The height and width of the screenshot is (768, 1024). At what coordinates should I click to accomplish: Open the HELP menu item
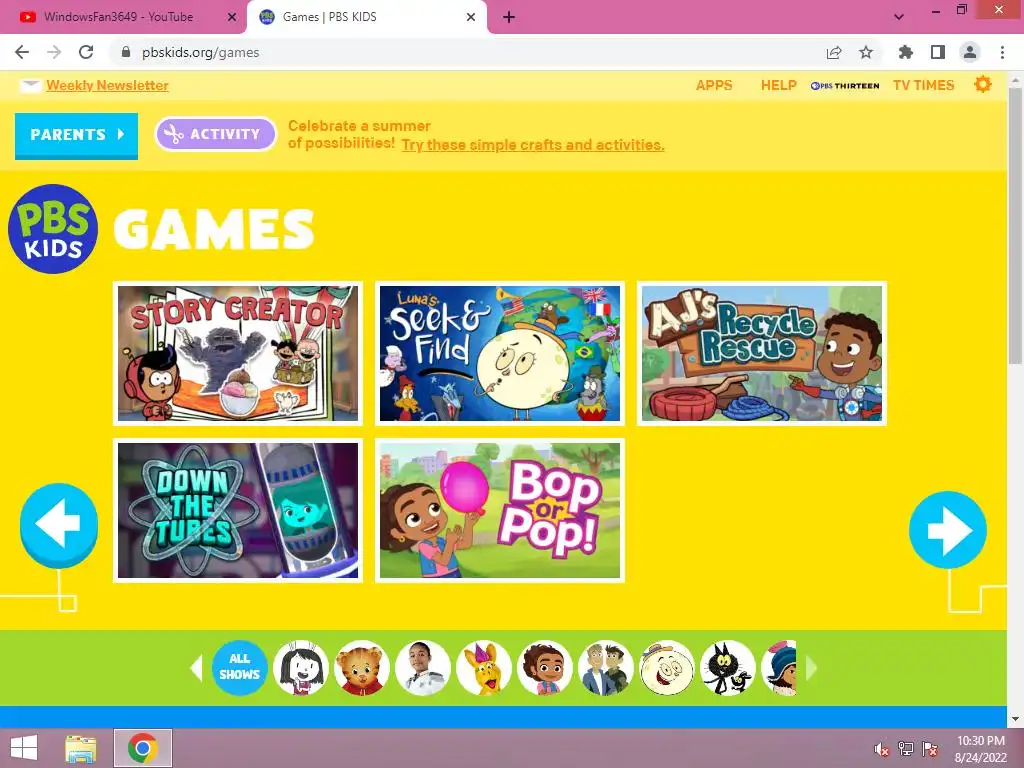[x=778, y=86]
